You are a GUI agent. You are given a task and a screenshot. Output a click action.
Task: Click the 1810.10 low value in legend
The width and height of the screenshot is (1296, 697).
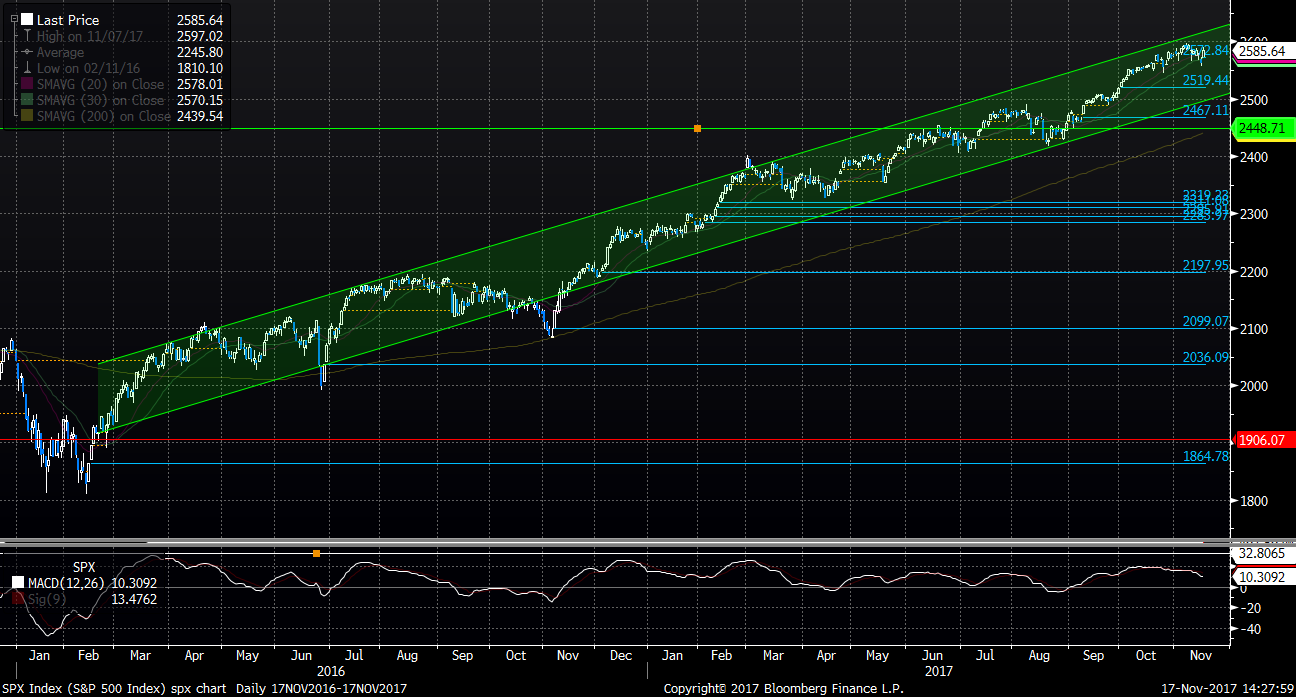pos(198,68)
